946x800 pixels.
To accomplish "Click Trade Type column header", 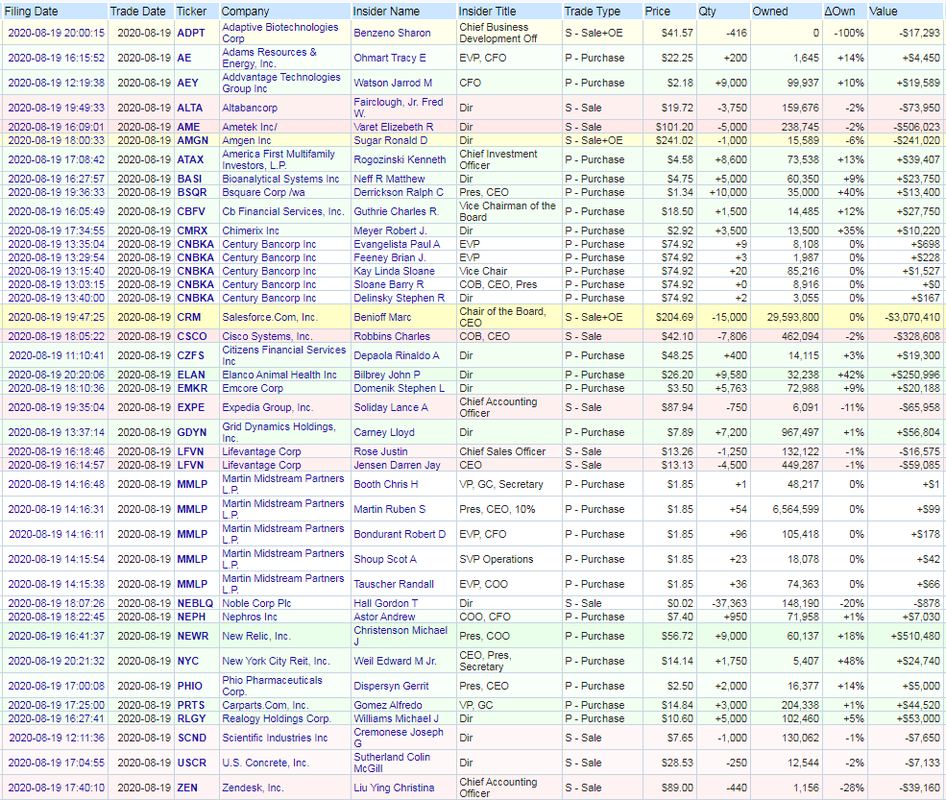I will tap(592, 11).
